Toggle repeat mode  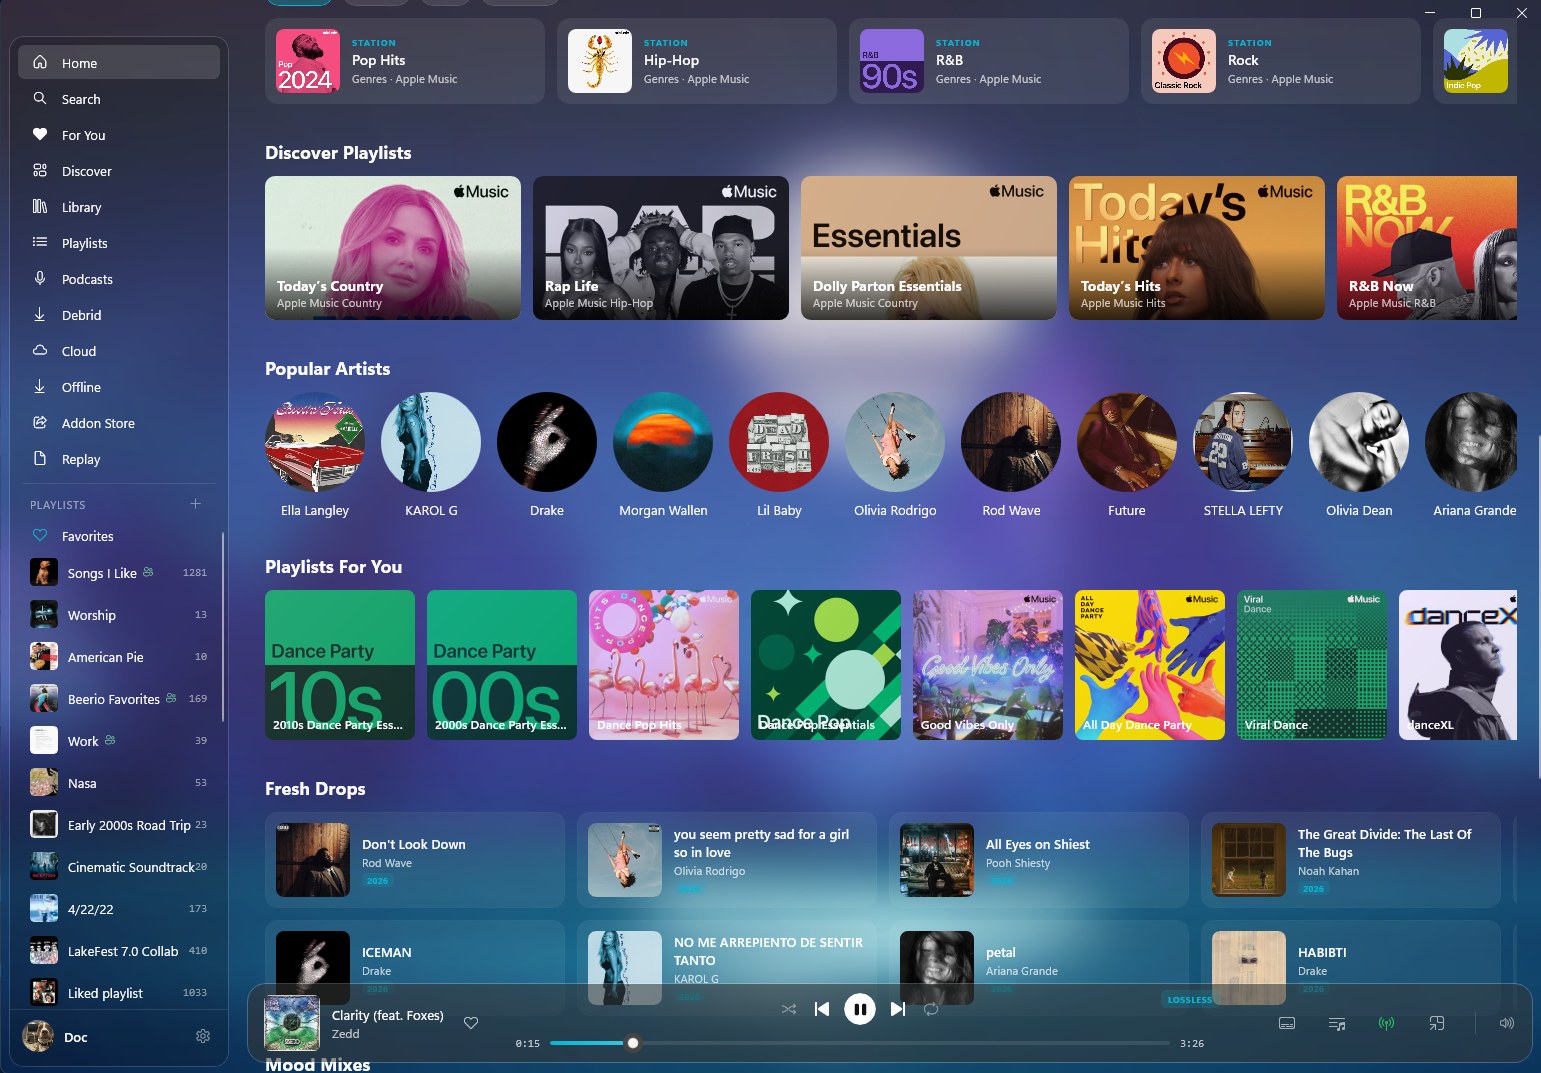pos(931,1009)
